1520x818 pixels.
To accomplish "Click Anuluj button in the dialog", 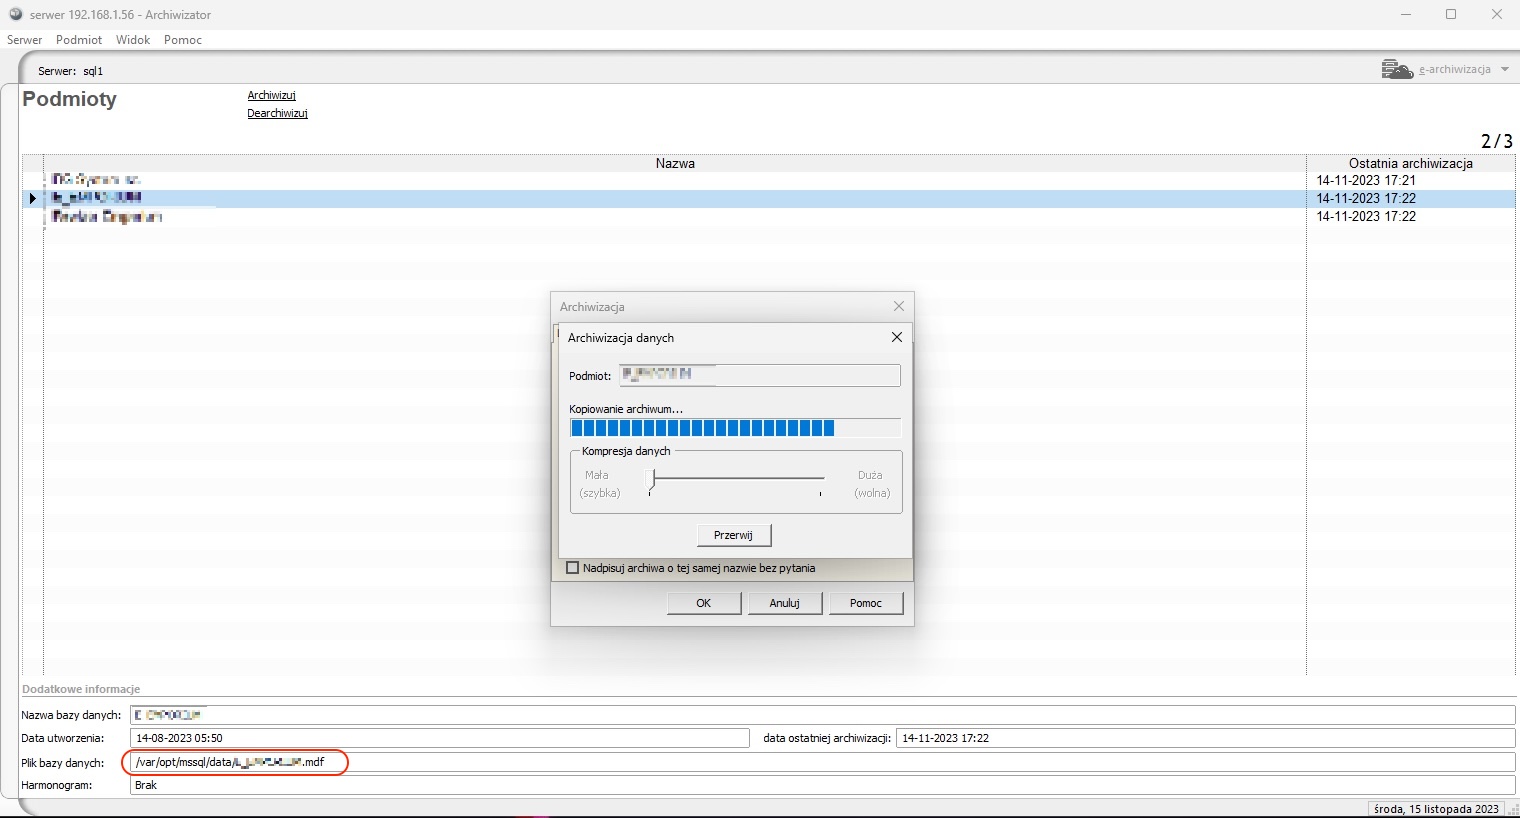I will pos(785,603).
